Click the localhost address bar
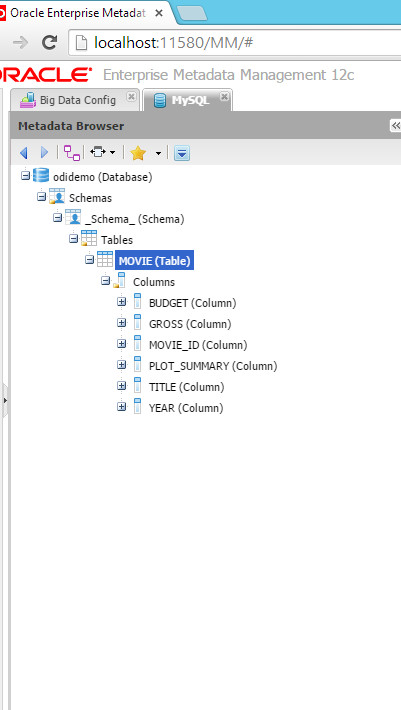This screenshot has height=710, width=401. pos(234,43)
